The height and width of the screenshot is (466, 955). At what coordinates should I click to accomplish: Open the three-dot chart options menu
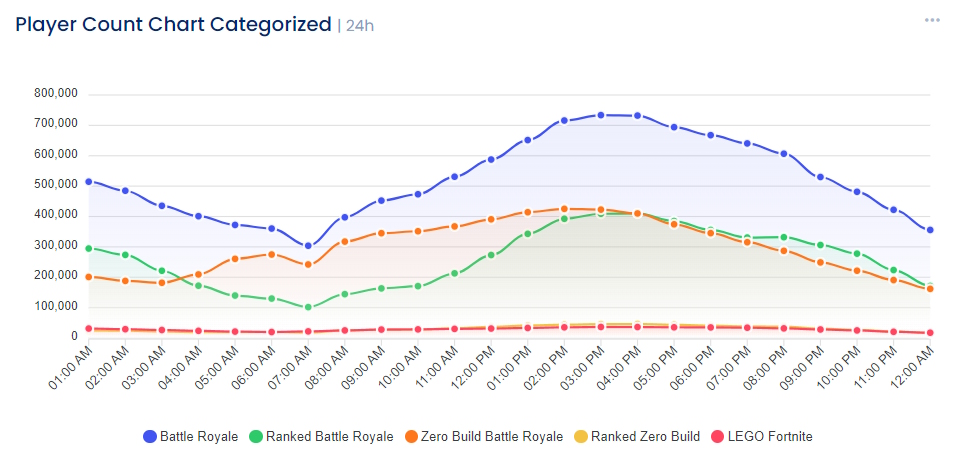click(932, 20)
